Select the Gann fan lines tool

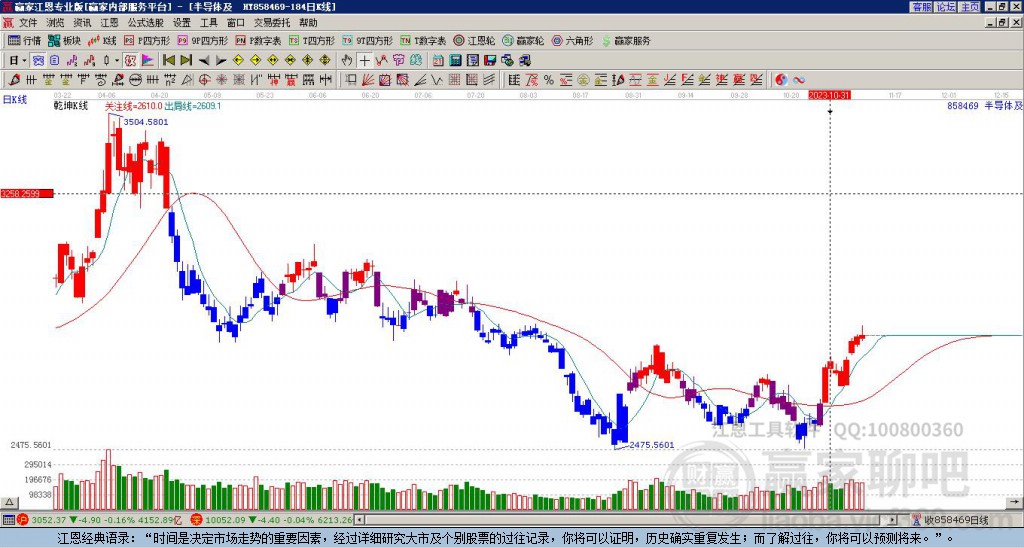coord(368,80)
